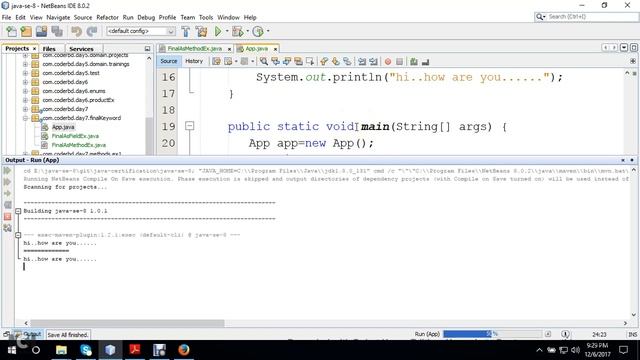Toggle the fold marker at line 19
This screenshot has width=640, height=360.
click(189, 126)
